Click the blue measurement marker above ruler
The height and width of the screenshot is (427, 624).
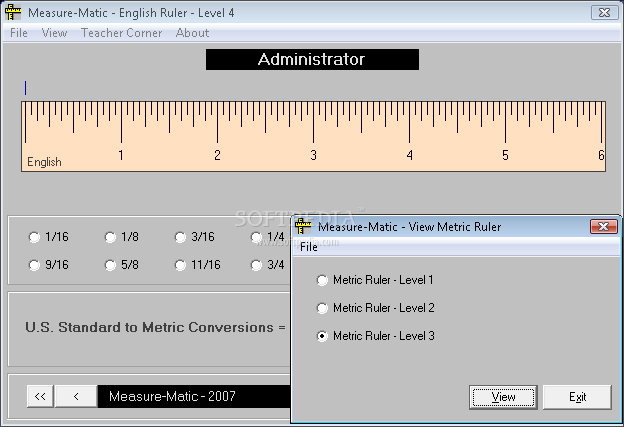(x=25, y=88)
